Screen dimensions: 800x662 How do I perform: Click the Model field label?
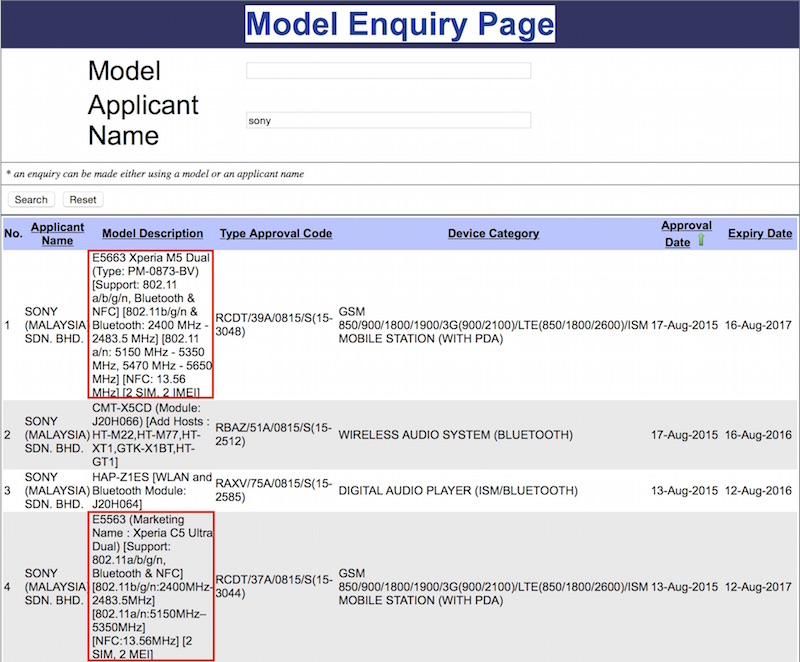tap(124, 70)
